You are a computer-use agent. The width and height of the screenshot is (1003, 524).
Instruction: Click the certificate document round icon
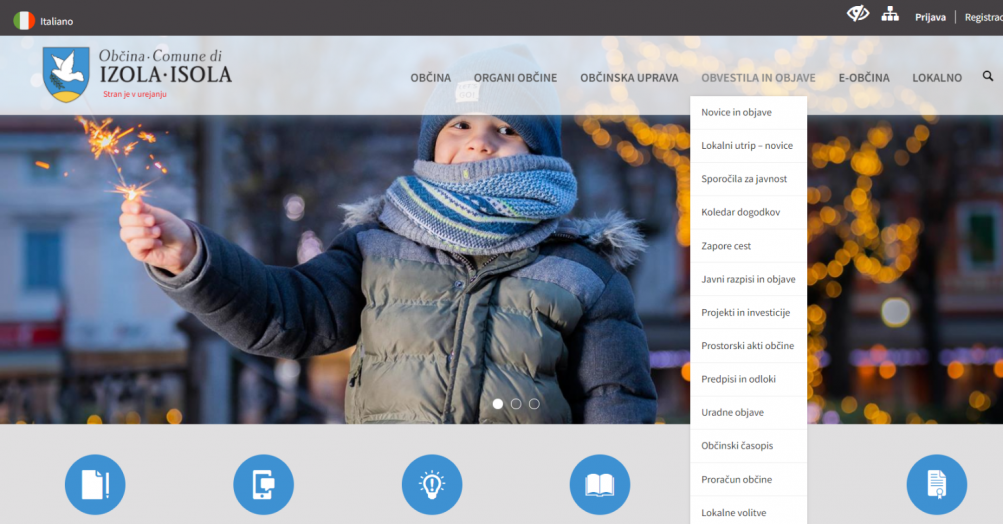(x=936, y=484)
